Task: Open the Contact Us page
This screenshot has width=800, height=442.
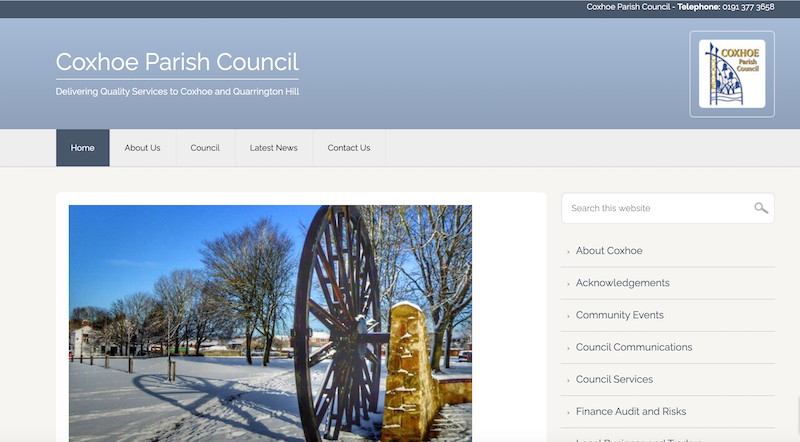Action: (349, 148)
